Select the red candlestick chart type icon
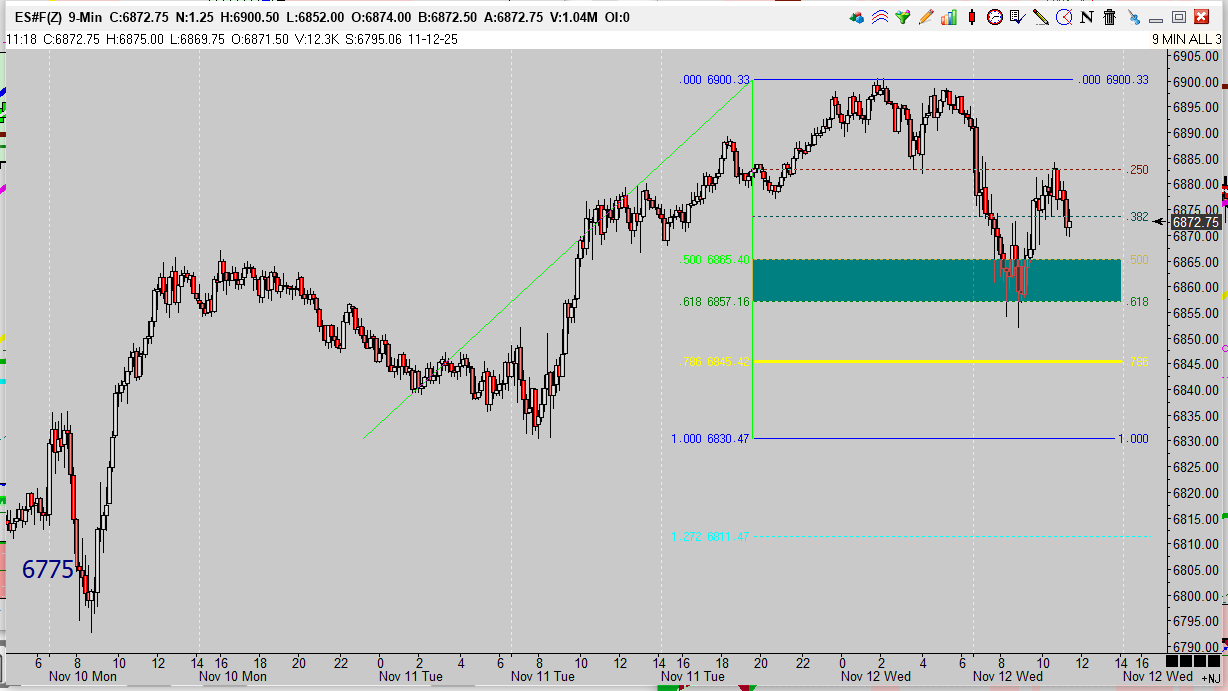The width and height of the screenshot is (1228, 691). click(x=971, y=17)
